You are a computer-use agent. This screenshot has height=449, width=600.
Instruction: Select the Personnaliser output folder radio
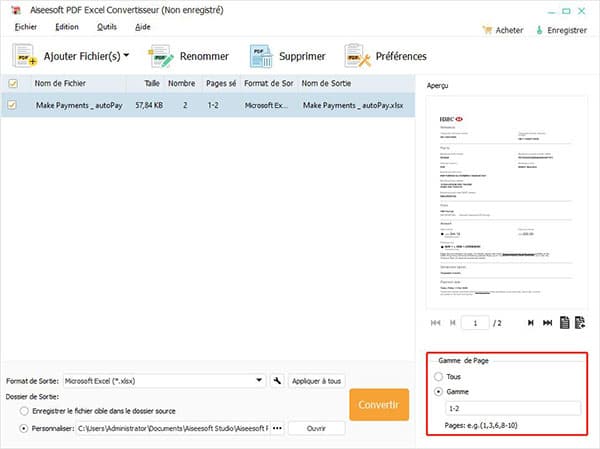point(24,428)
